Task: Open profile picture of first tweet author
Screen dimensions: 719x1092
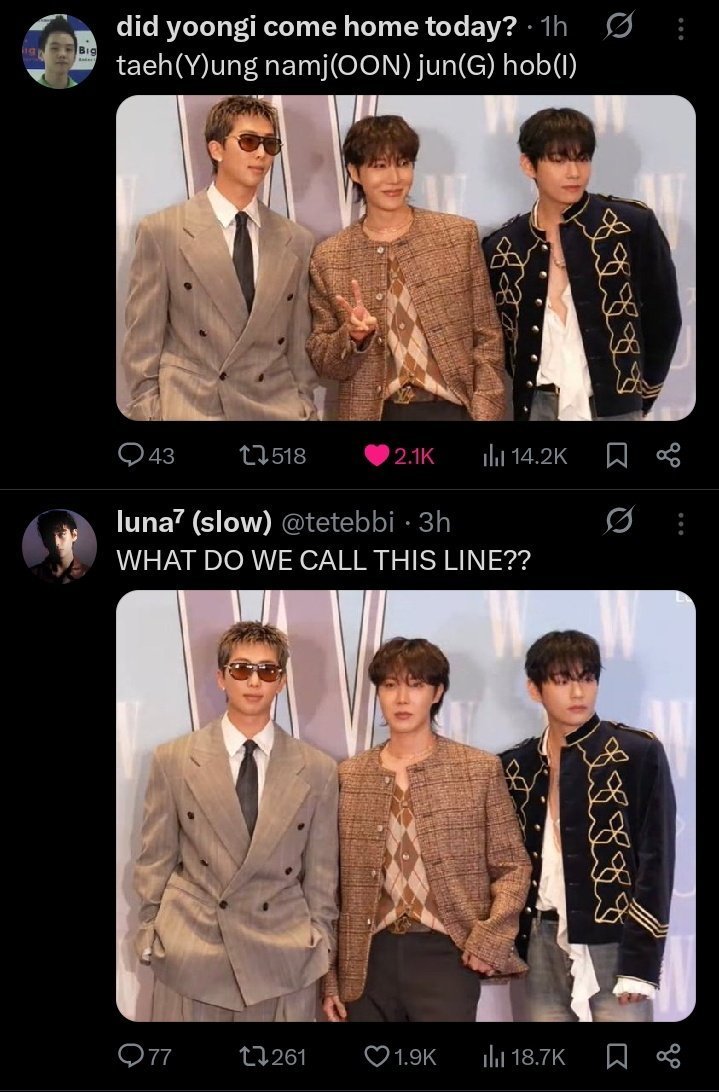Action: pyautogui.click(x=59, y=52)
